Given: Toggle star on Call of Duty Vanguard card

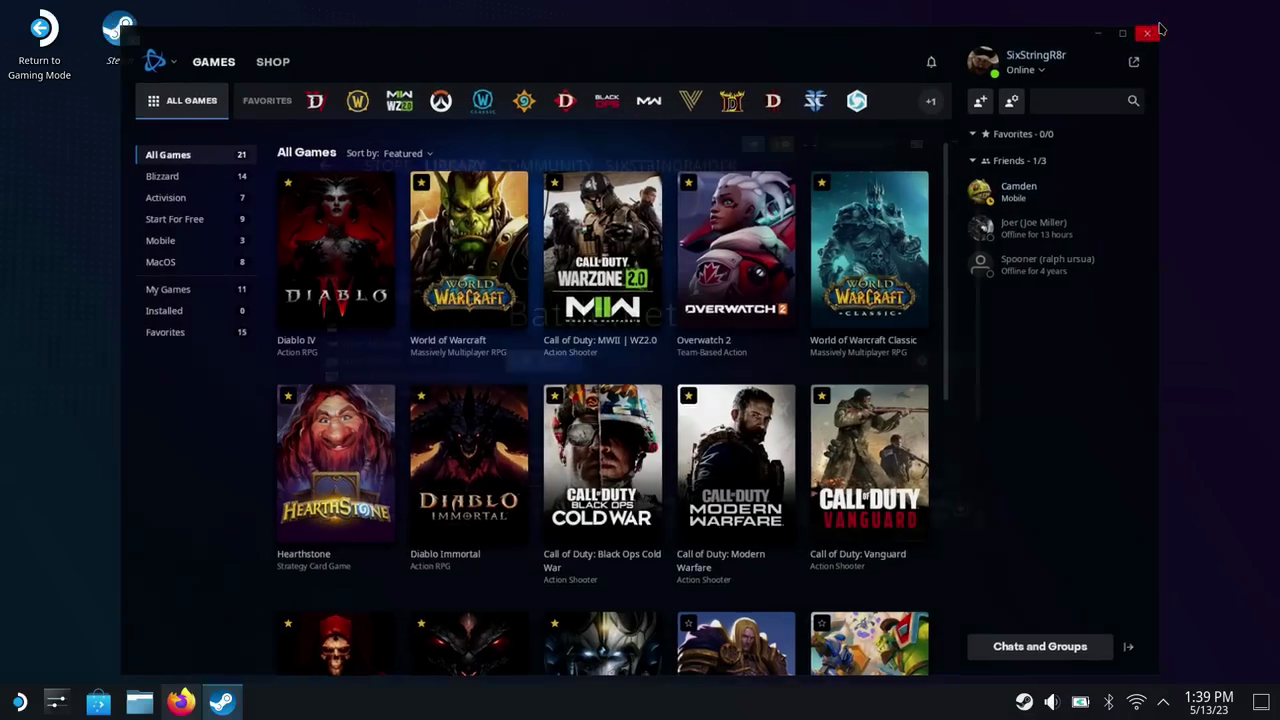Looking at the screenshot, I should 821,396.
